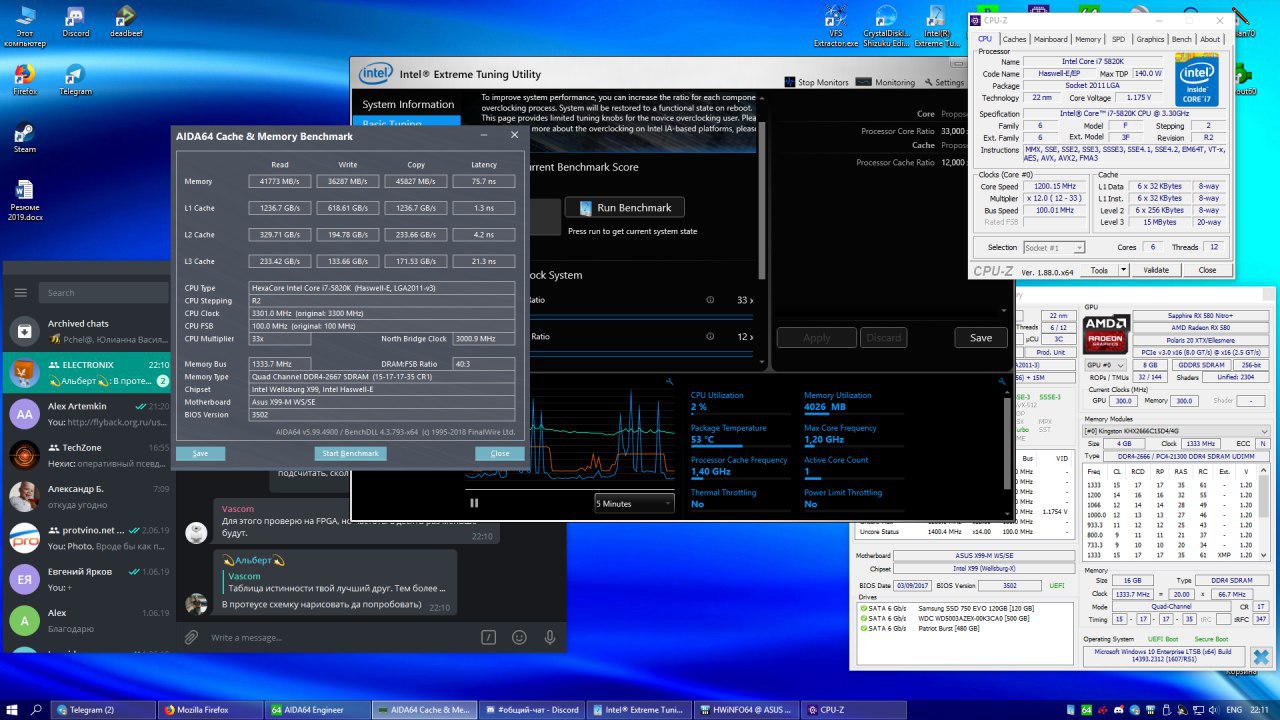
Task: Open Monitoring view in Intel XTU
Action: point(886,82)
